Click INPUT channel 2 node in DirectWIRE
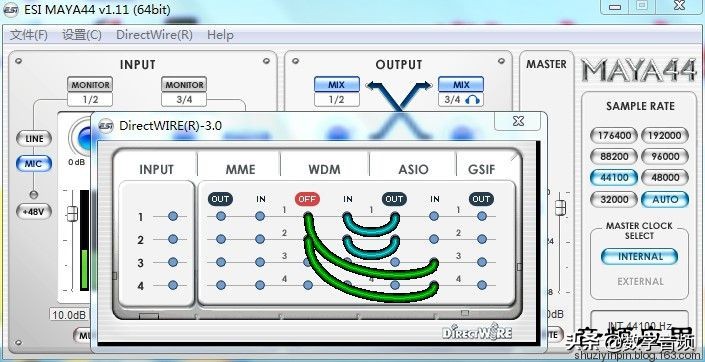 (x=173, y=239)
